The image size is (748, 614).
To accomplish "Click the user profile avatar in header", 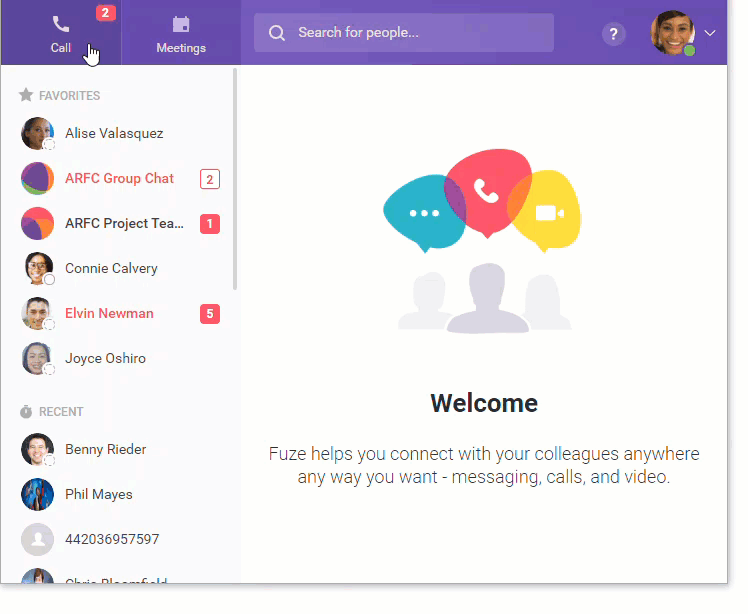I will click(x=673, y=33).
